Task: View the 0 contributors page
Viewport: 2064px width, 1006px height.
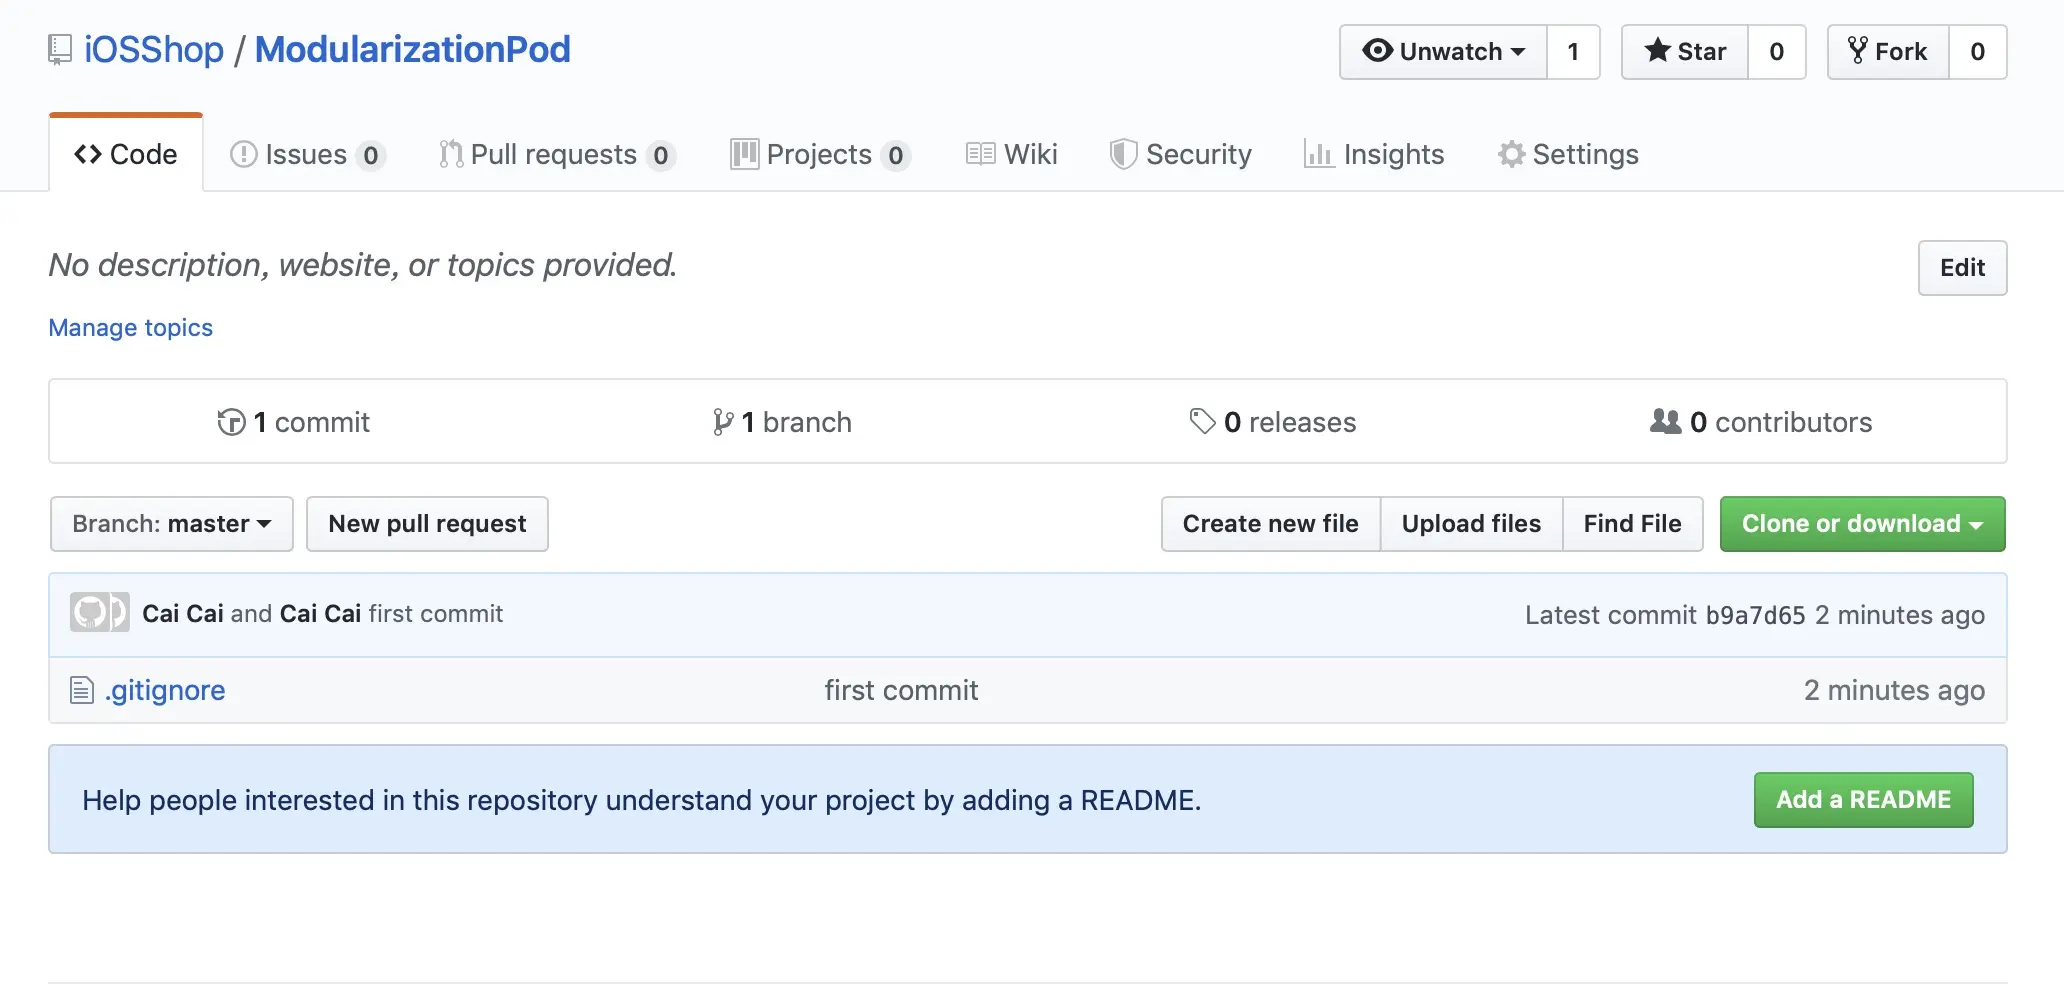Action: click(1761, 422)
